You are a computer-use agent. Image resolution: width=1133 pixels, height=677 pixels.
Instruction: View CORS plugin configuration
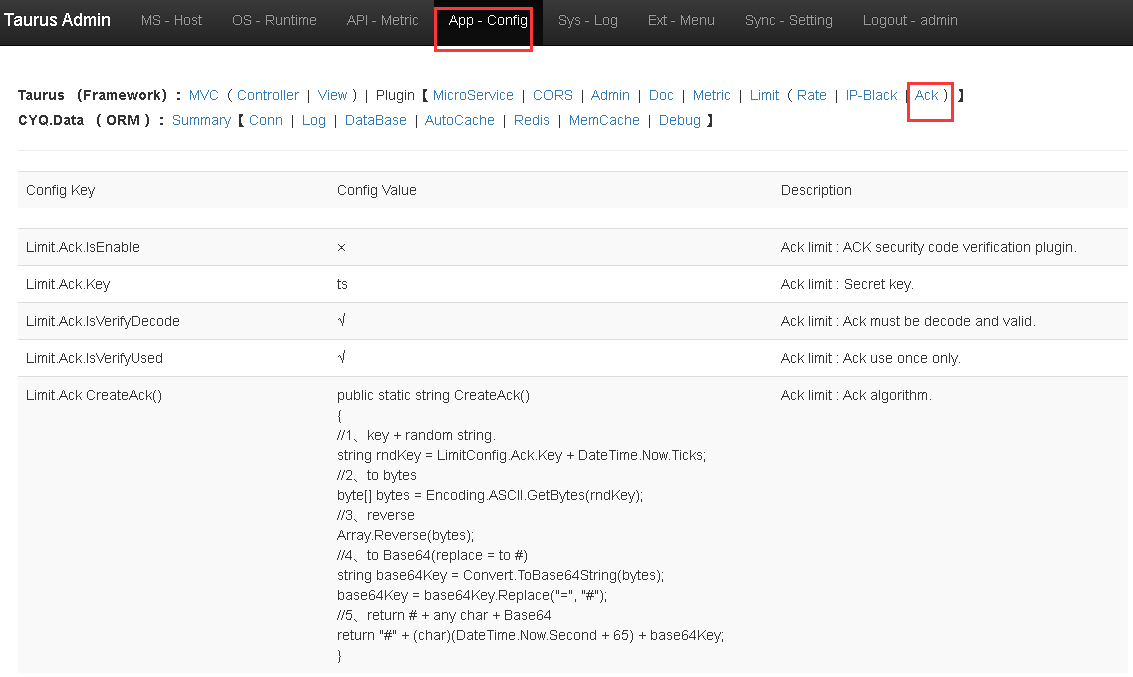[552, 95]
